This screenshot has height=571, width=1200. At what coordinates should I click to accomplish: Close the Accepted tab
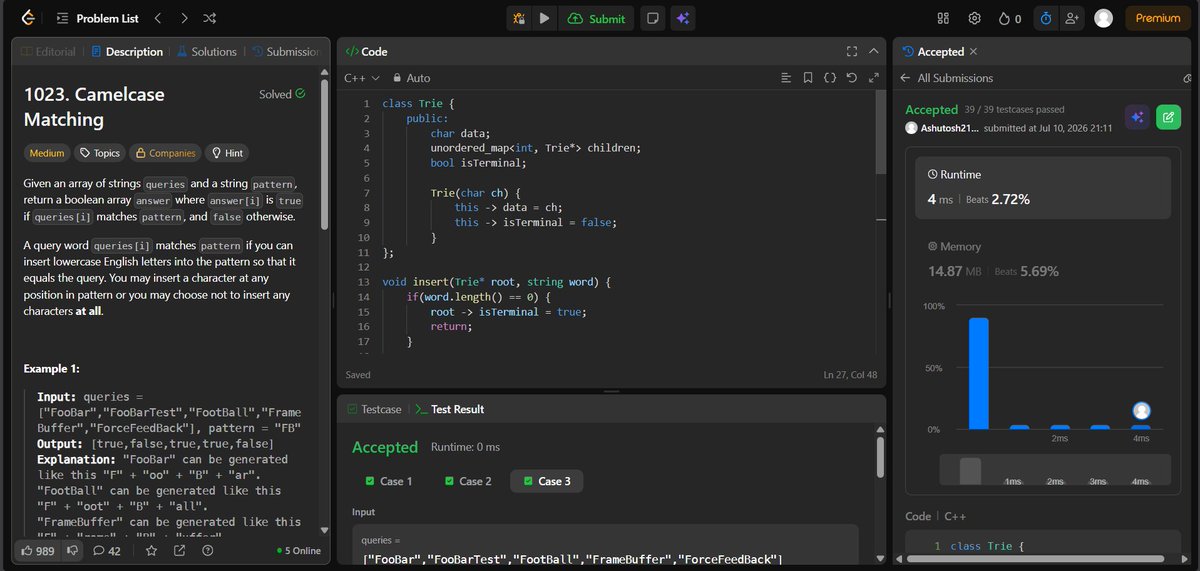tap(974, 51)
